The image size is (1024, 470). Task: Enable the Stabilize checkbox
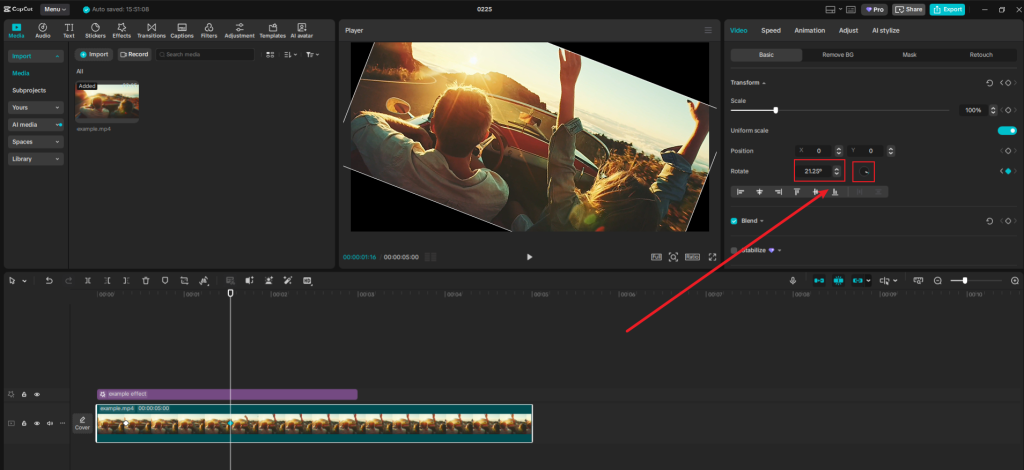[x=734, y=250]
